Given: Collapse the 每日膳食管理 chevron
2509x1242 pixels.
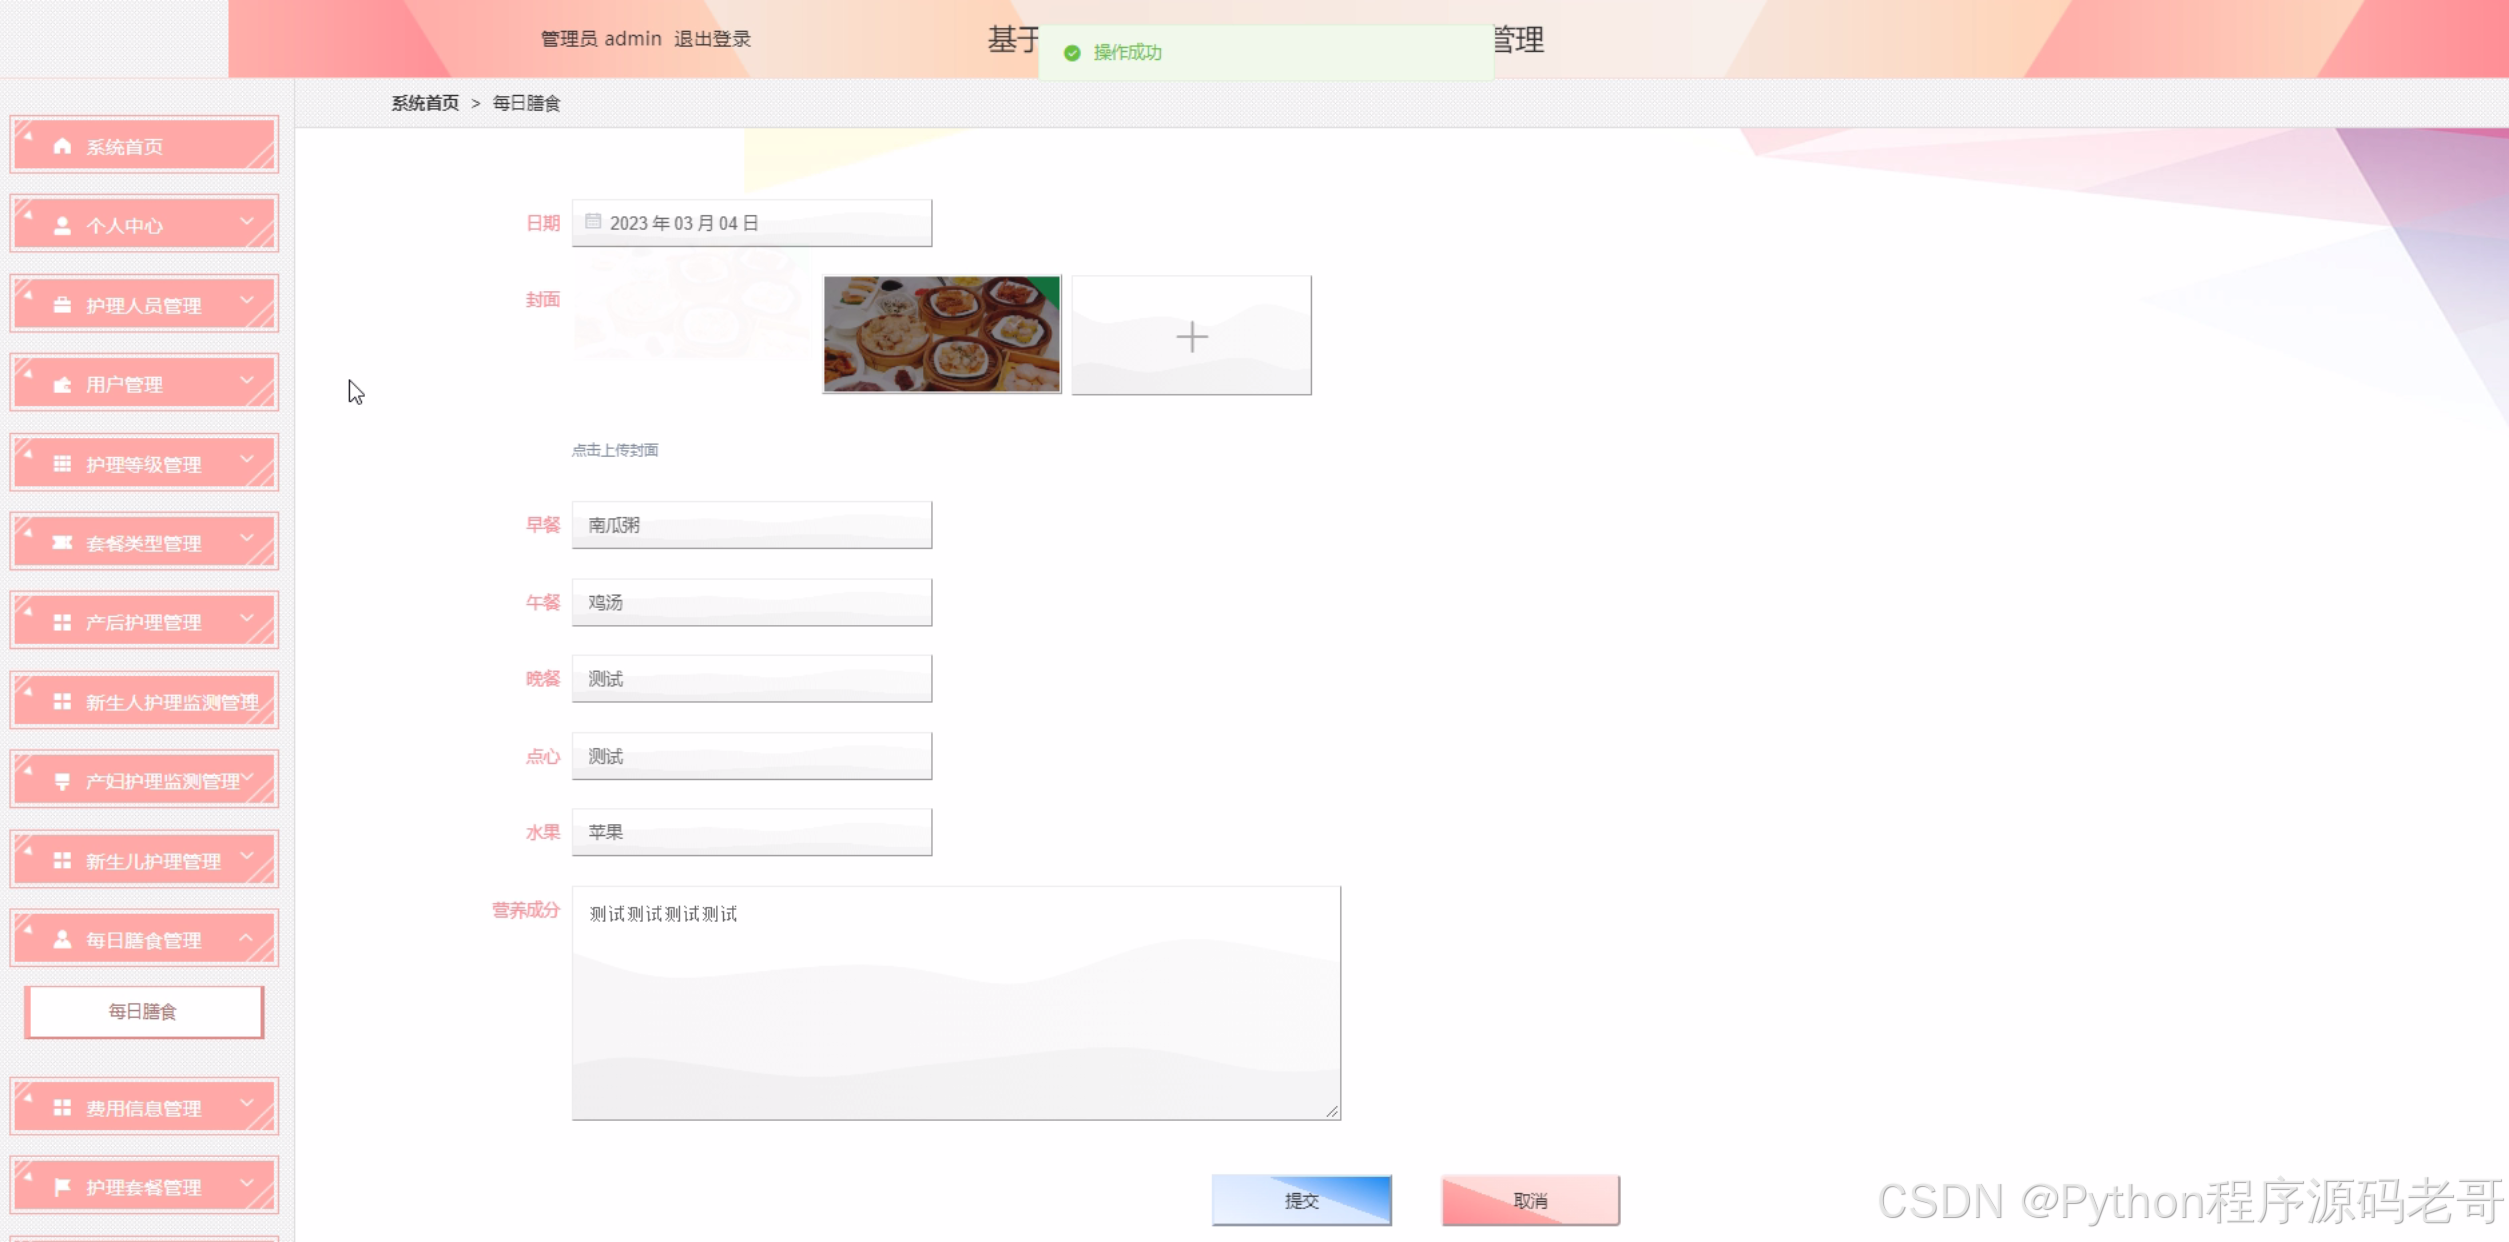Looking at the screenshot, I should (247, 937).
